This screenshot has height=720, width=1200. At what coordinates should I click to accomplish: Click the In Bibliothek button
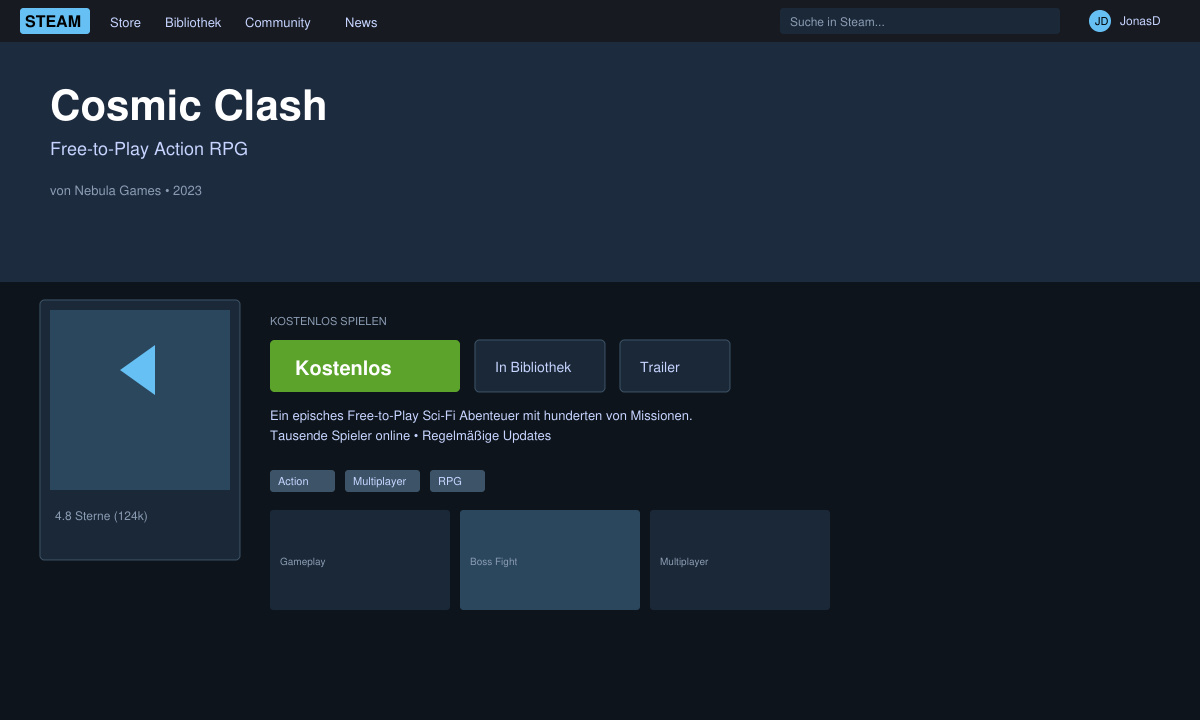pyautogui.click(x=540, y=366)
